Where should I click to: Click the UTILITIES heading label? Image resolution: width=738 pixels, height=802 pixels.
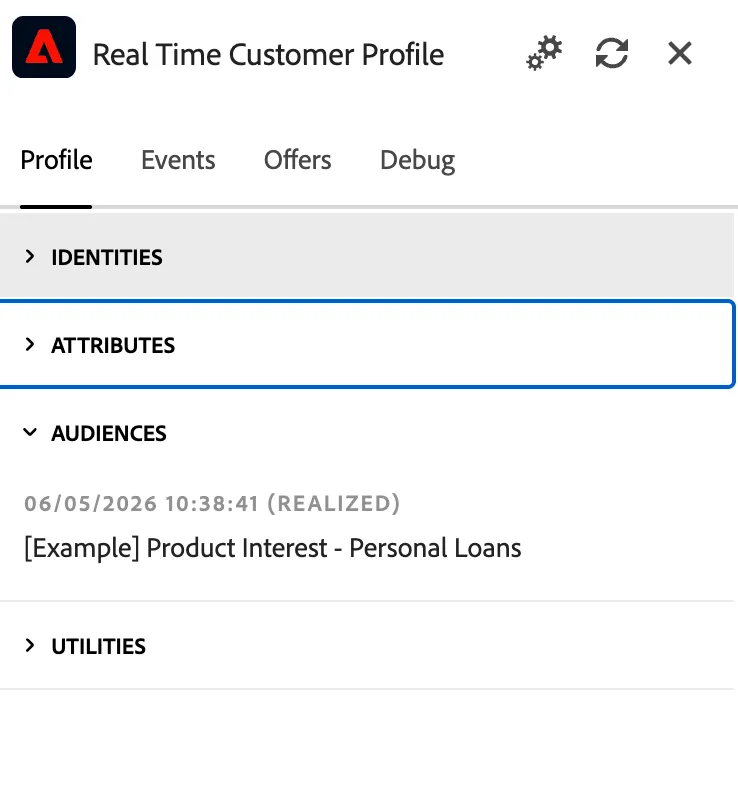click(x=99, y=646)
